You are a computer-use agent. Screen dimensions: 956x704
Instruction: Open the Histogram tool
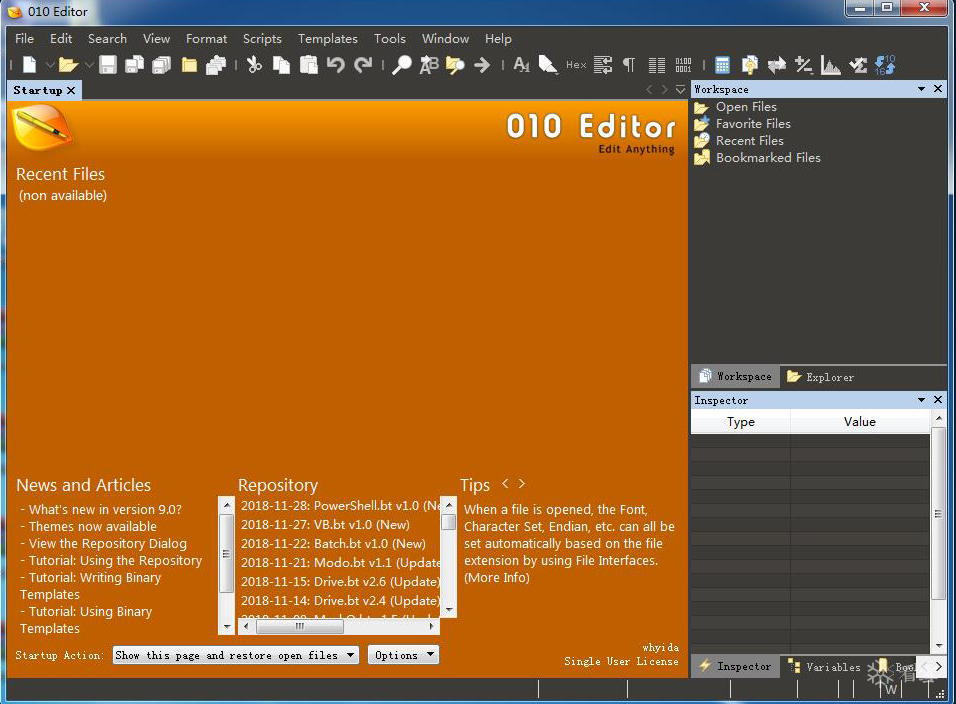(830, 65)
